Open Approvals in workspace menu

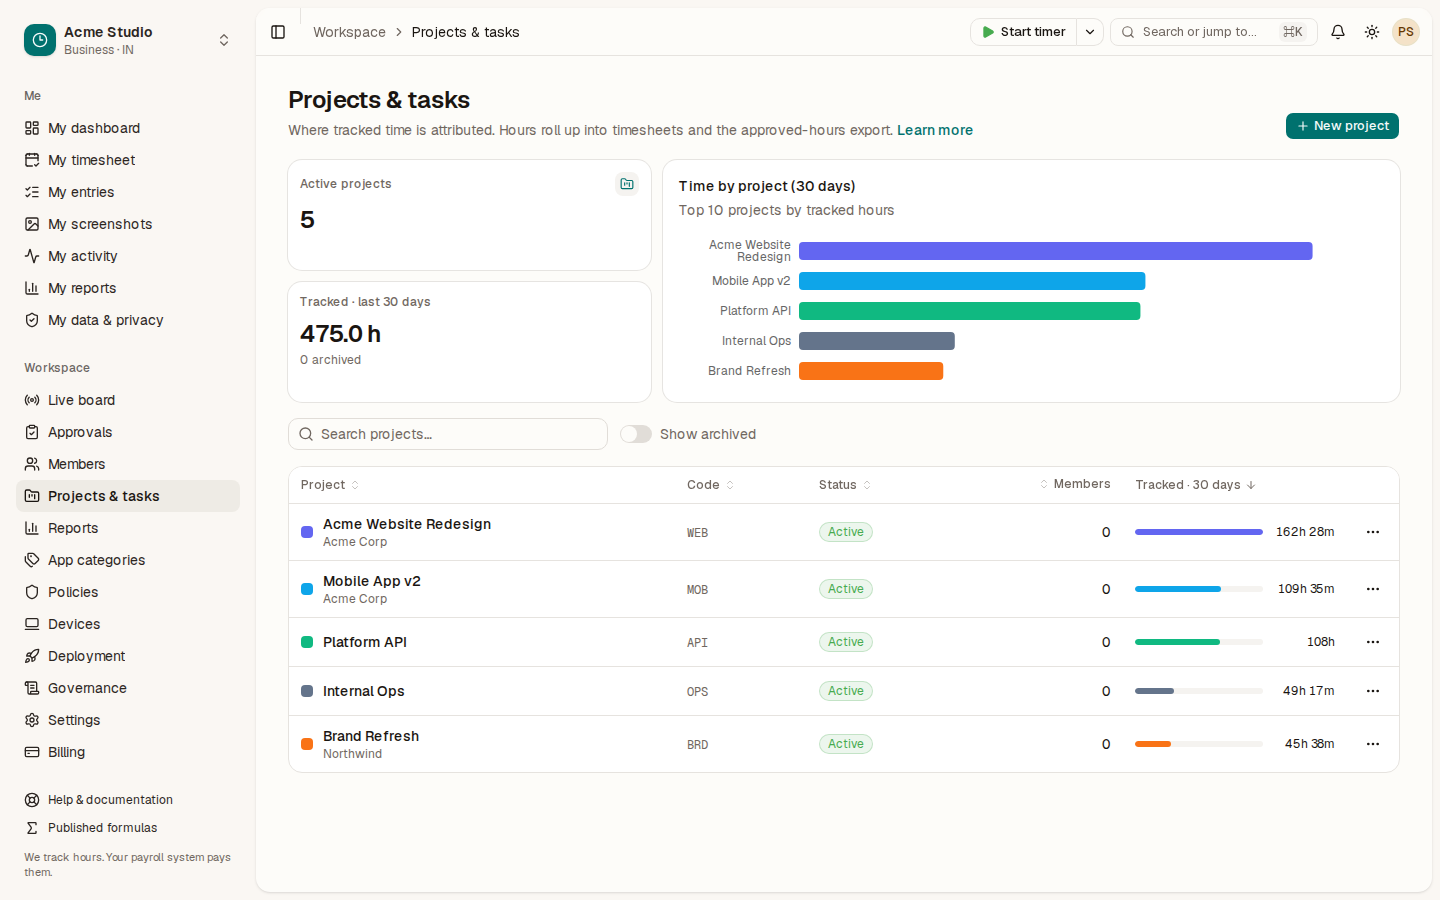point(128,432)
